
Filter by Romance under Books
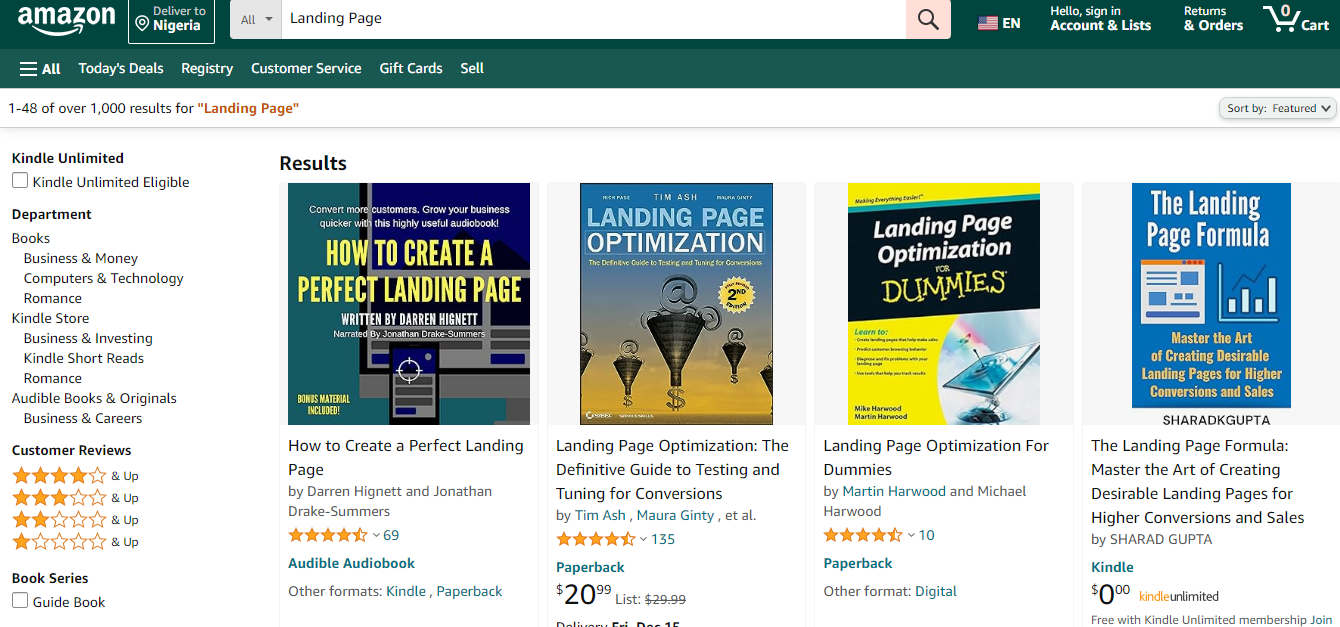click(x=53, y=298)
